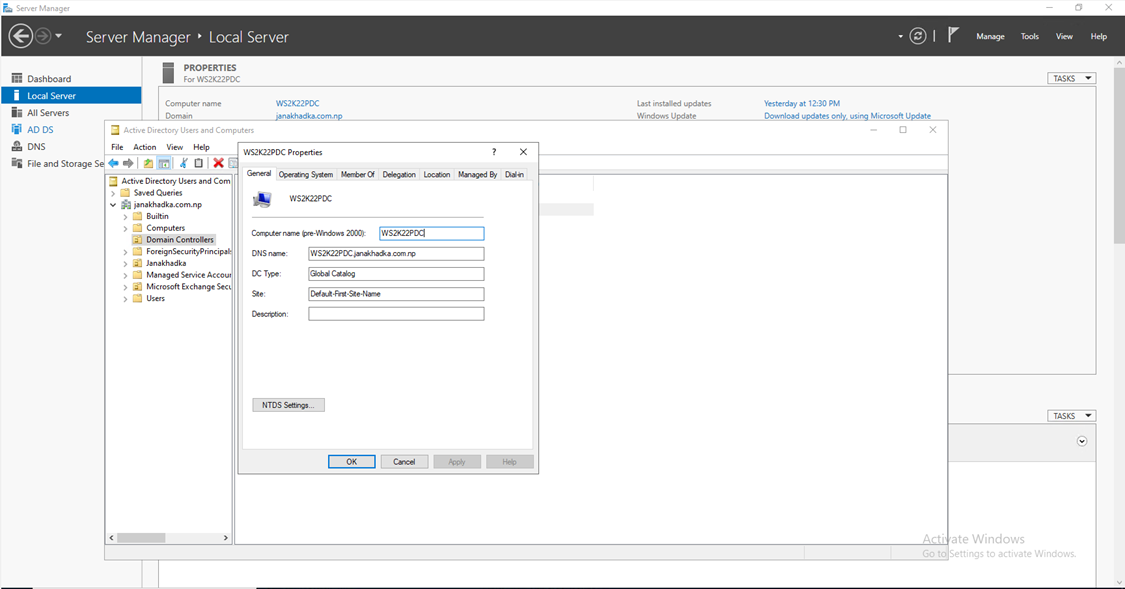The height and width of the screenshot is (589, 1125).
Task: Expand the Computers container in the tree
Action: tap(124, 228)
